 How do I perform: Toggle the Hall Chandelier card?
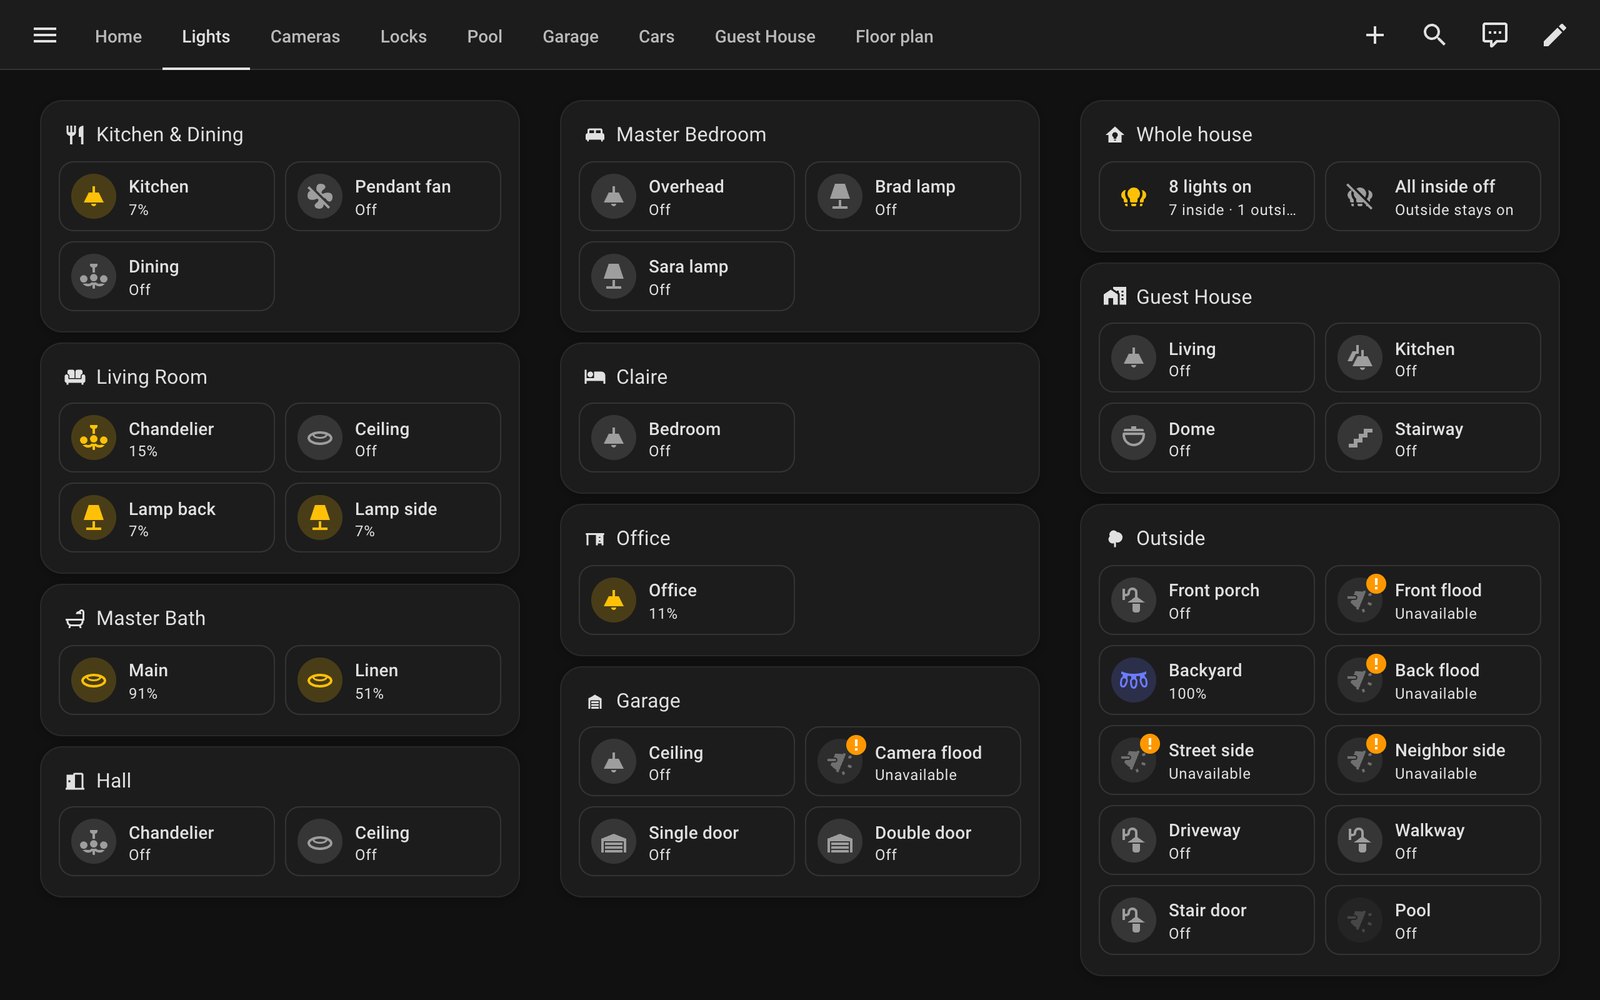point(167,842)
